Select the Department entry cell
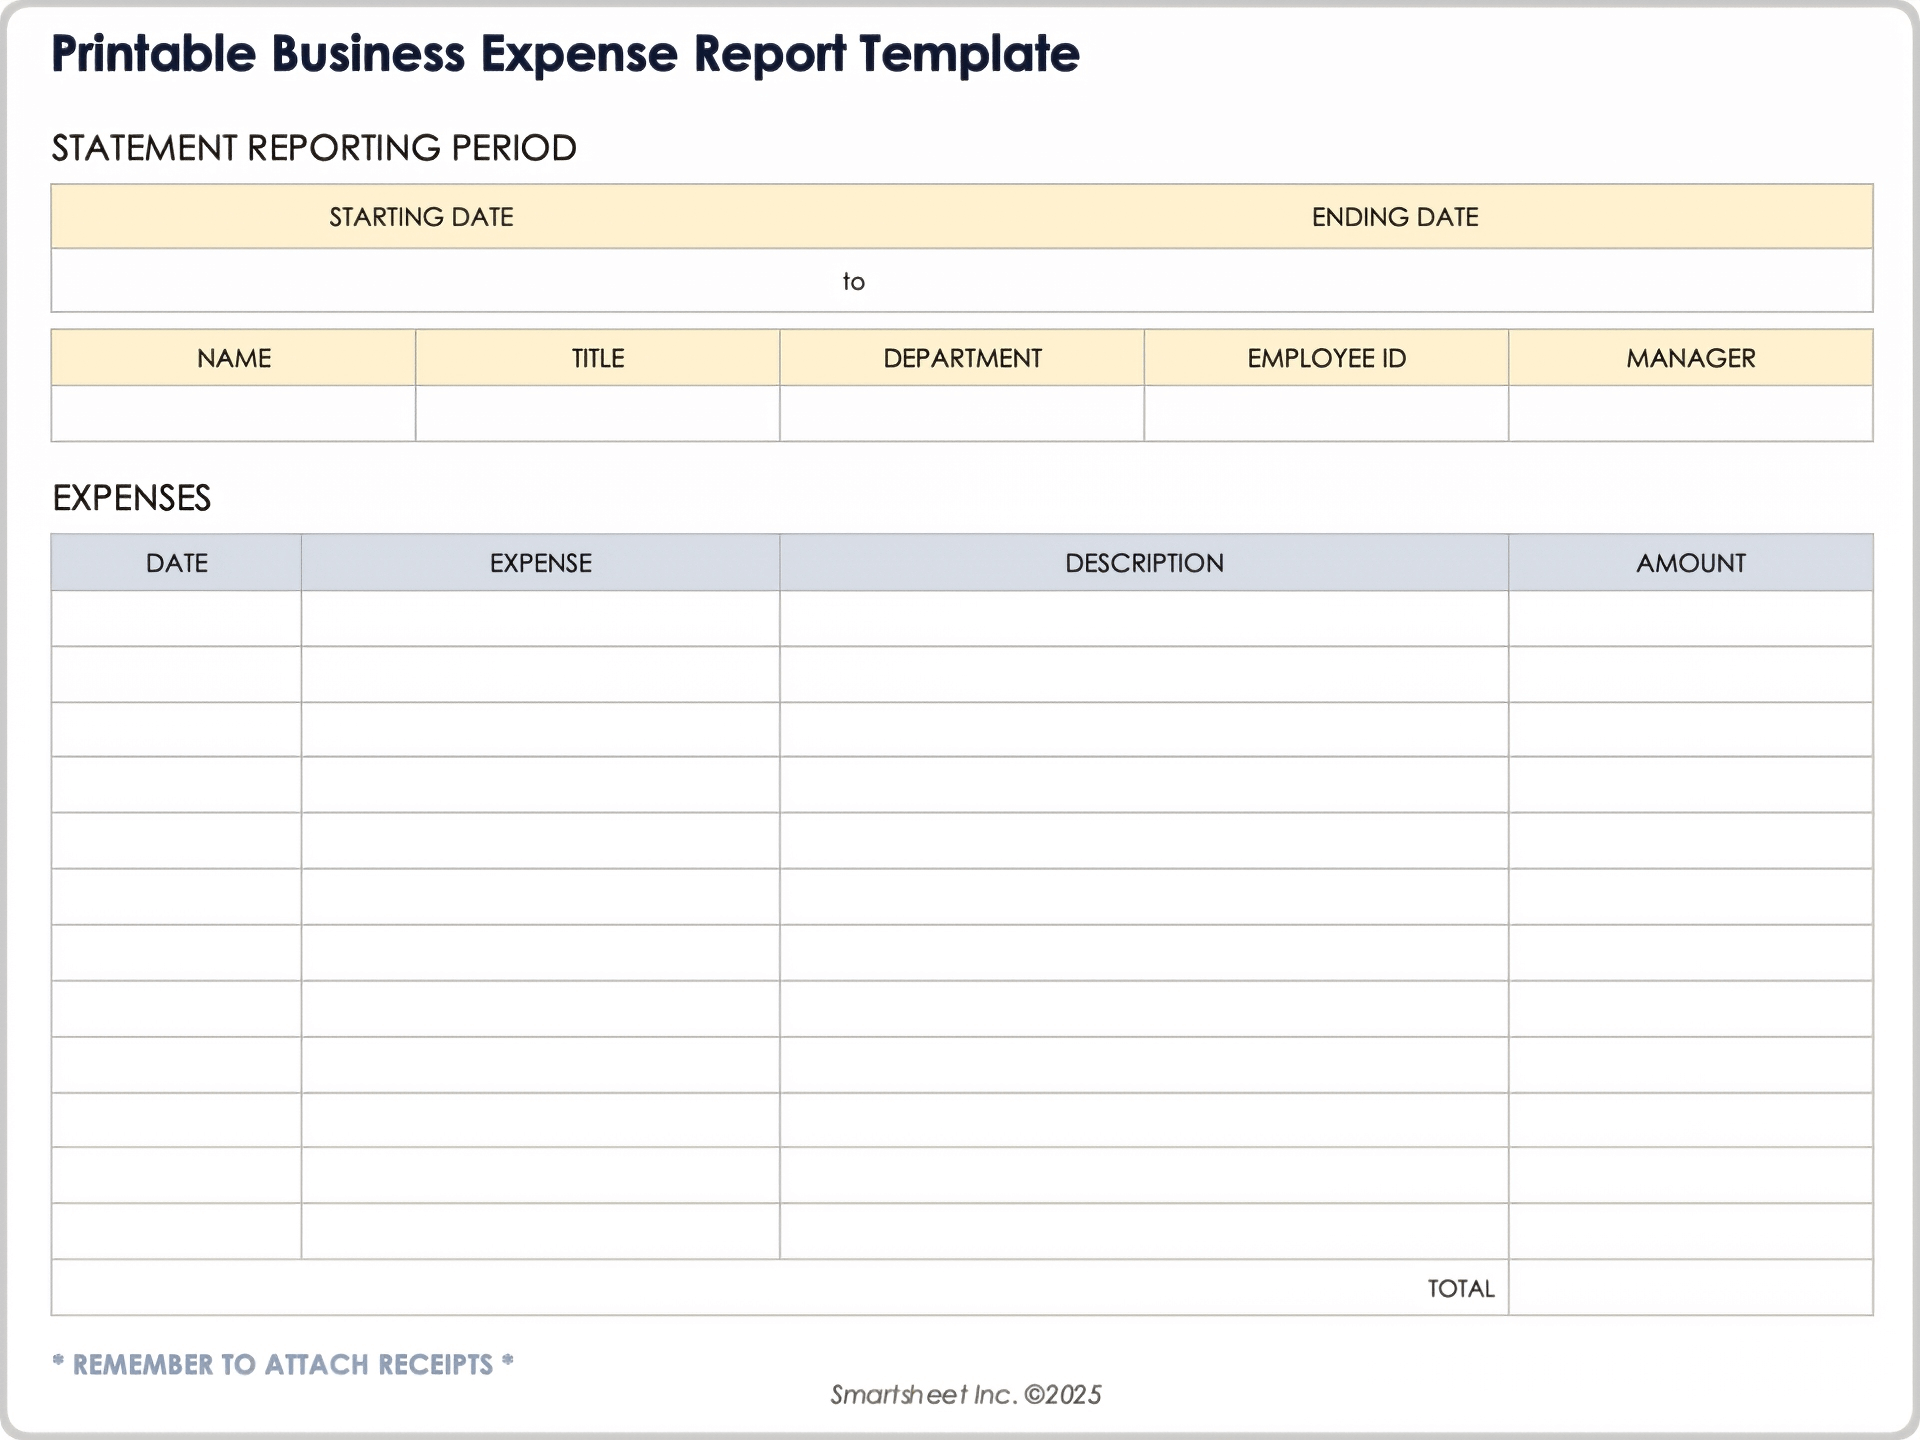Screen dimensions: 1920x1440 click(x=960, y=413)
